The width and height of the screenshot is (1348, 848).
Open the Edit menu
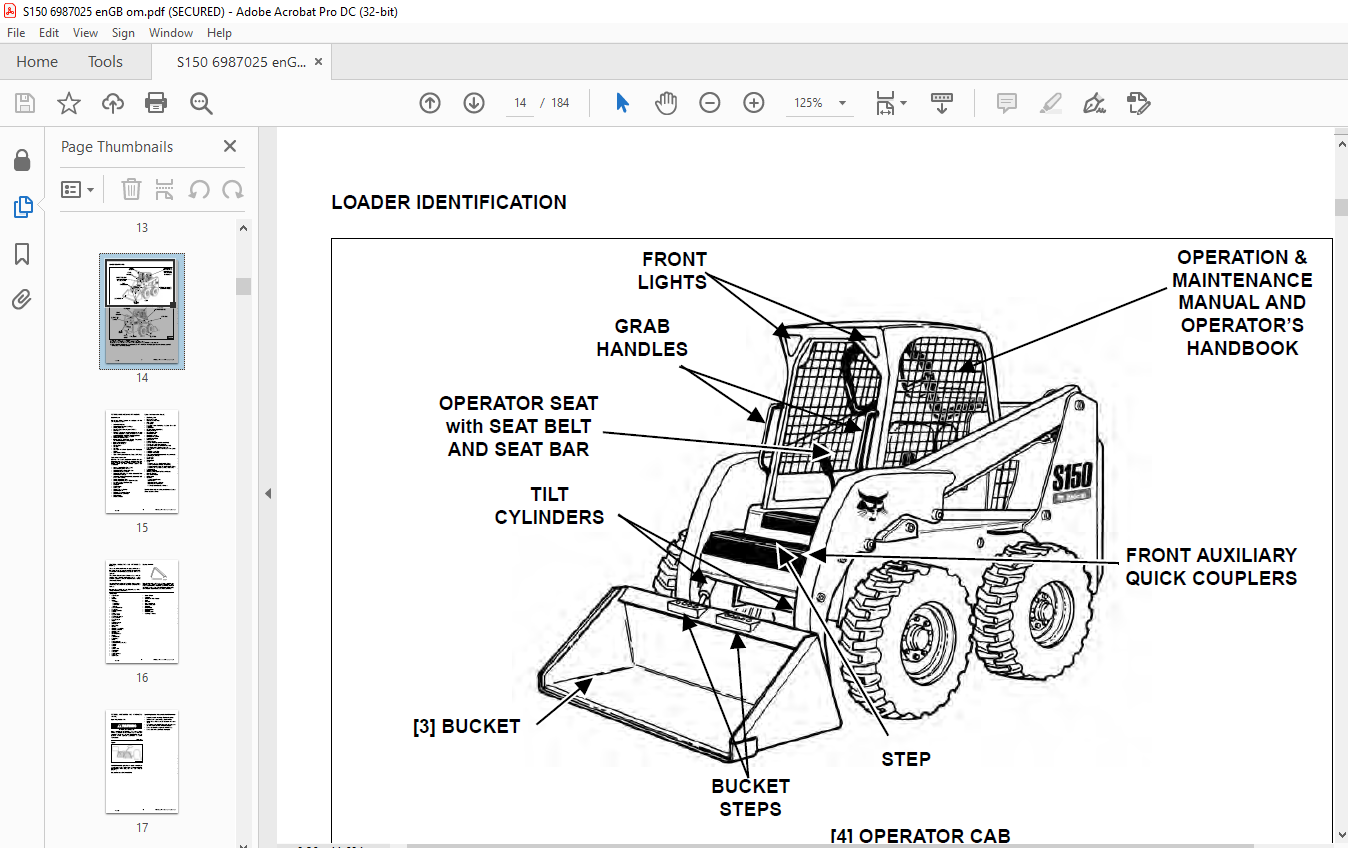(49, 33)
